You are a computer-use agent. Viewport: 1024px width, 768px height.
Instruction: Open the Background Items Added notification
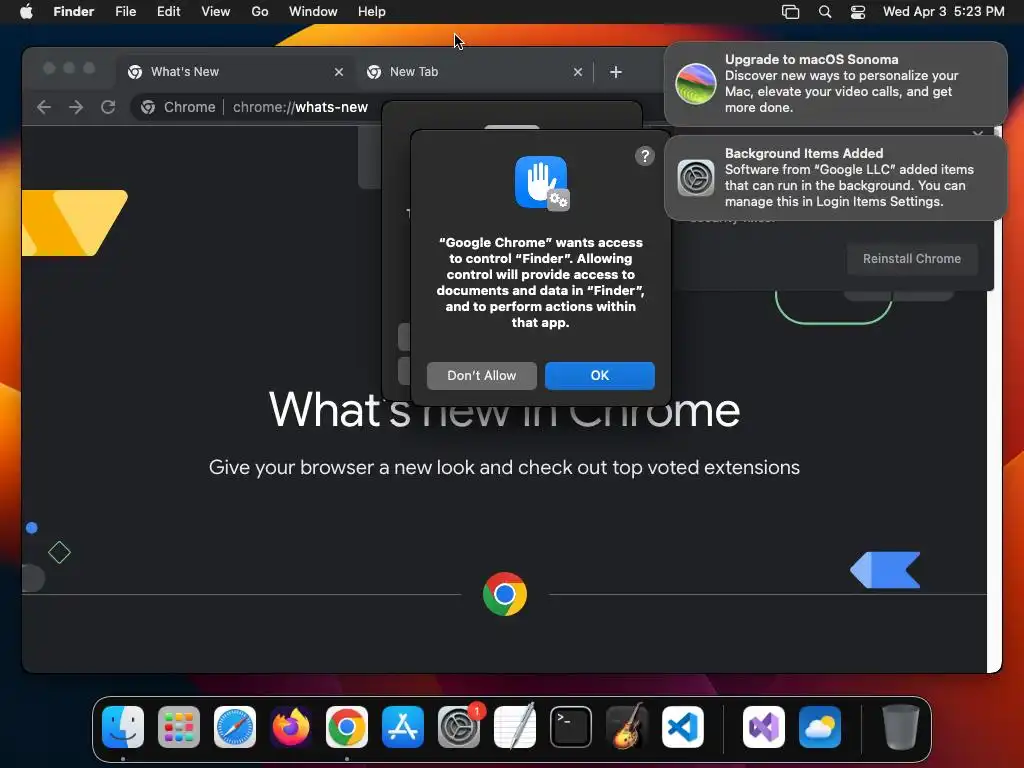[x=835, y=178]
